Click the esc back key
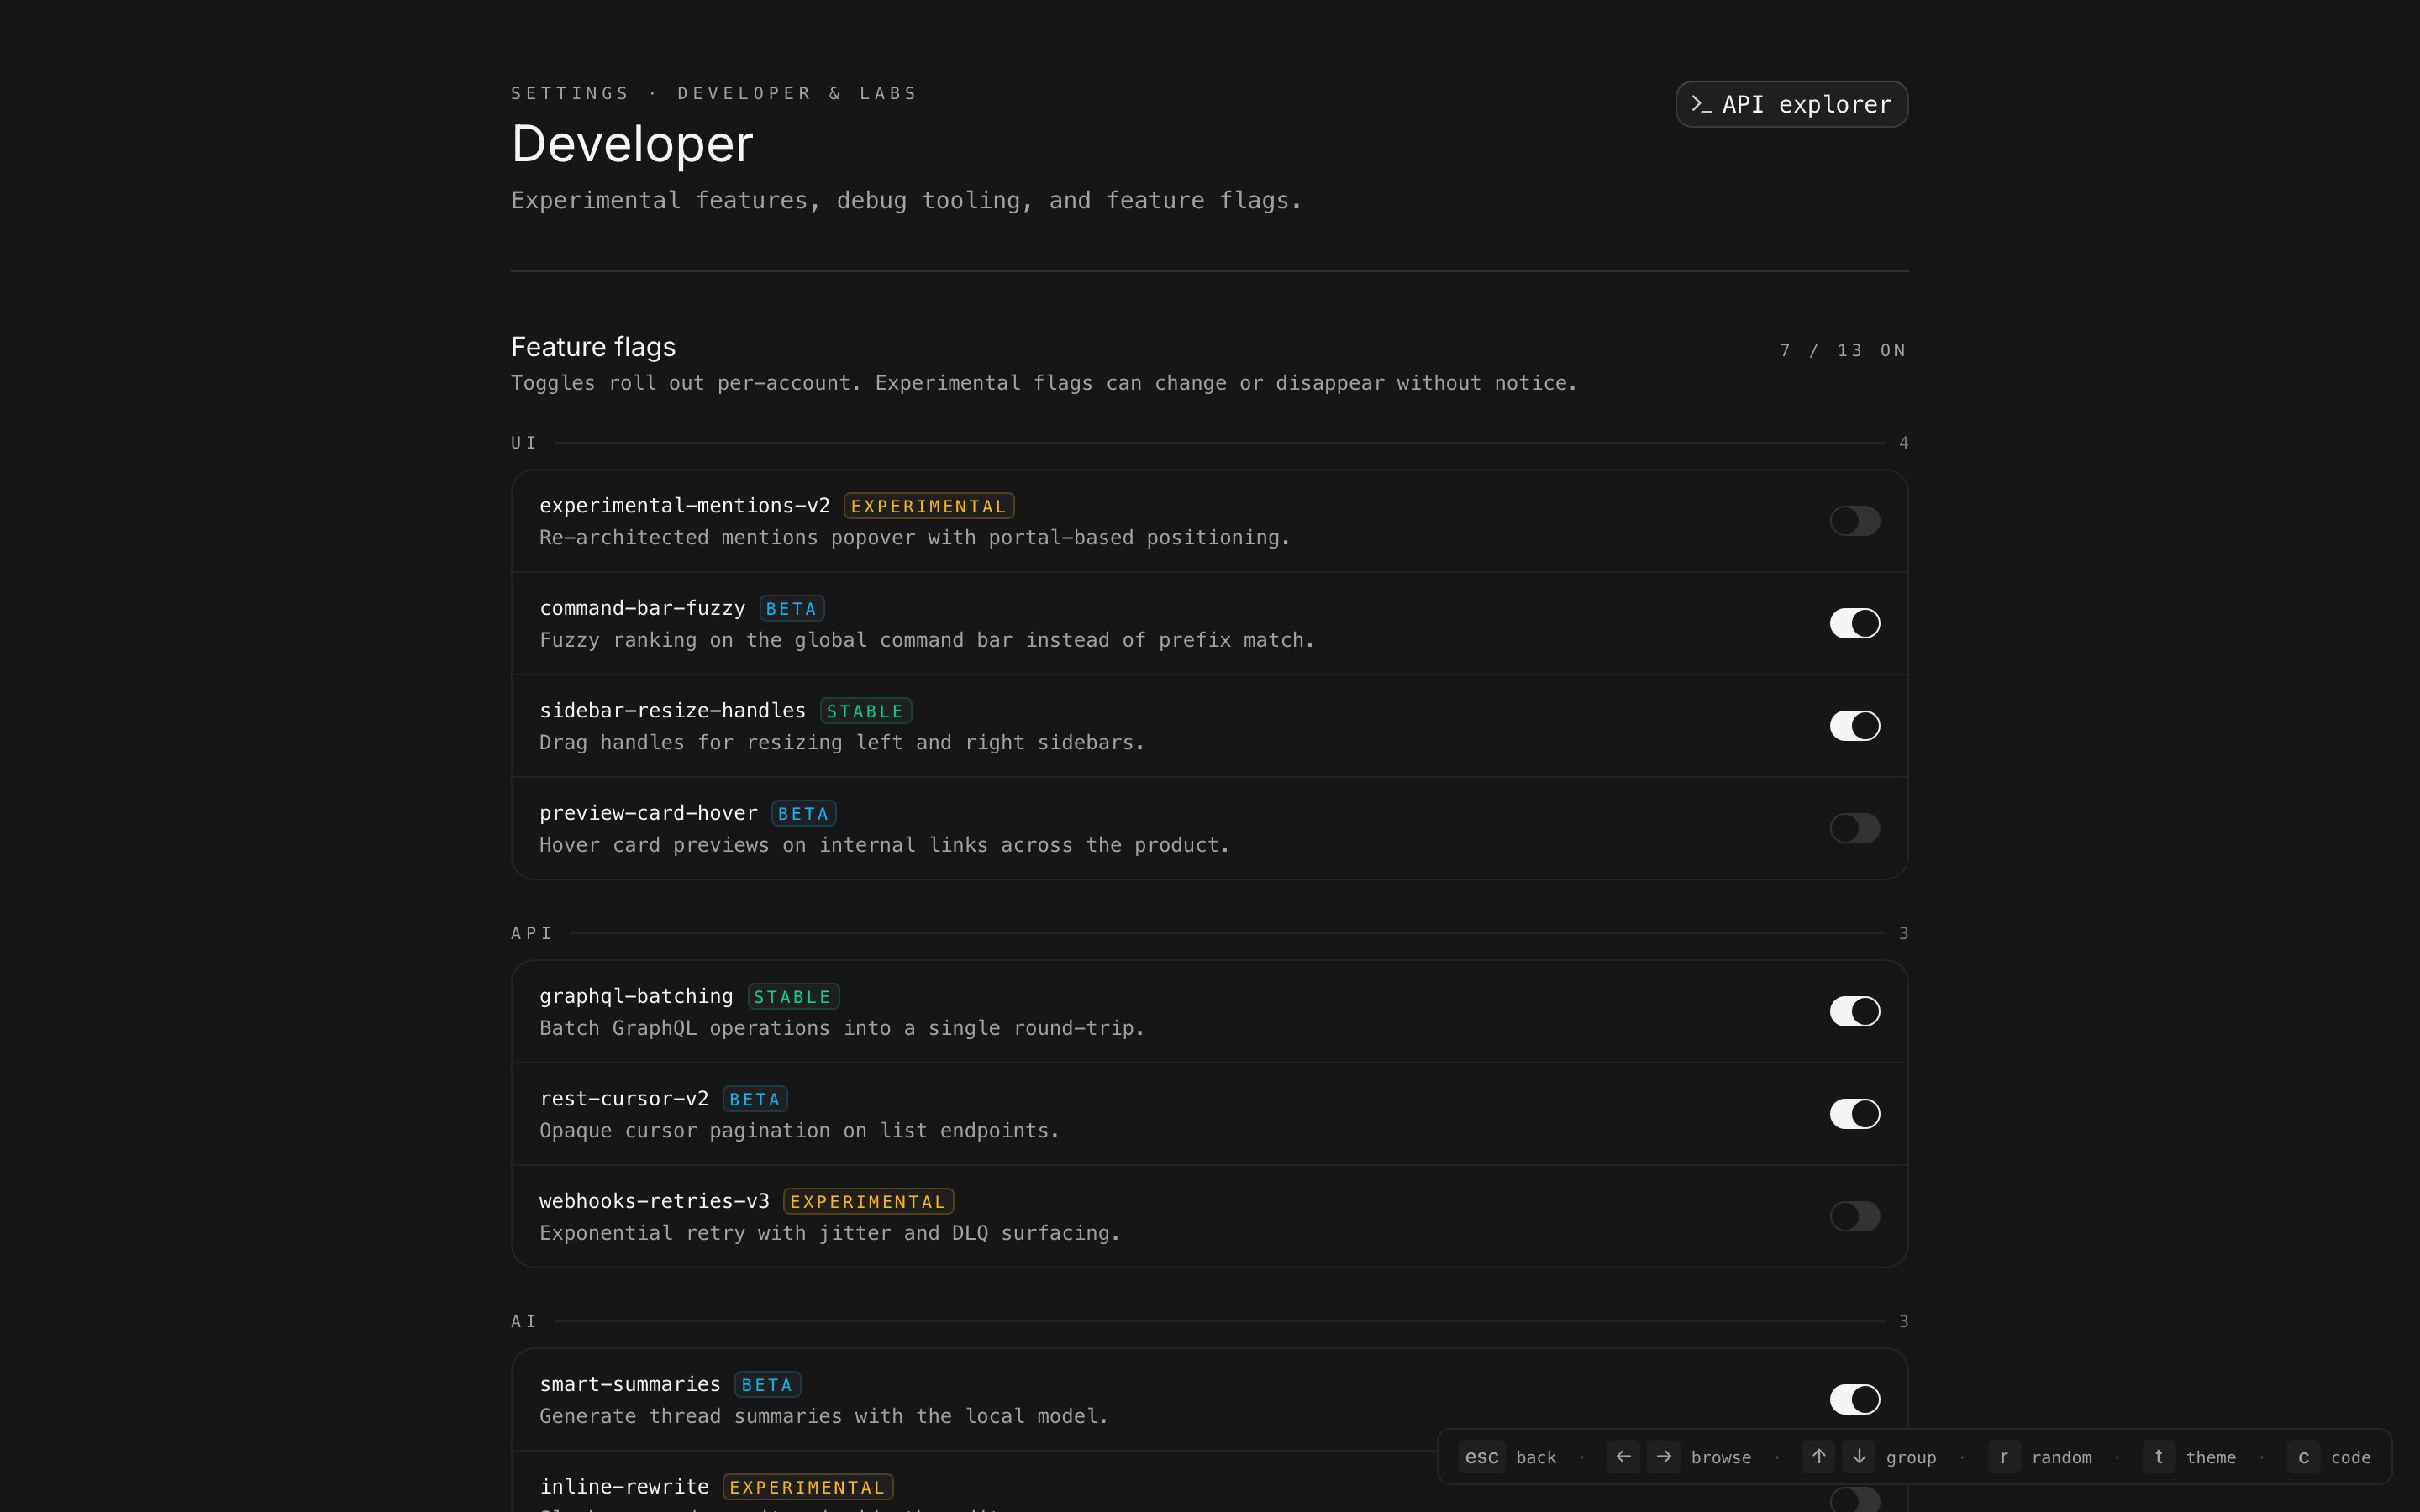 [x=1481, y=1457]
